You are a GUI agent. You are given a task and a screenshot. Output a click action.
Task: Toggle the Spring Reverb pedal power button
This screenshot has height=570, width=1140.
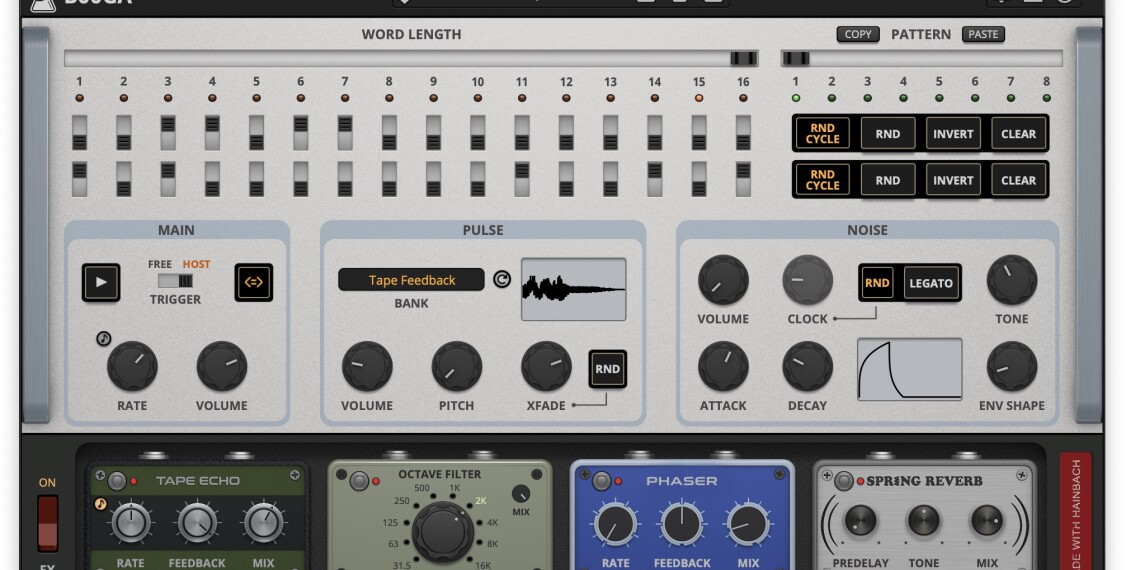[x=844, y=482]
